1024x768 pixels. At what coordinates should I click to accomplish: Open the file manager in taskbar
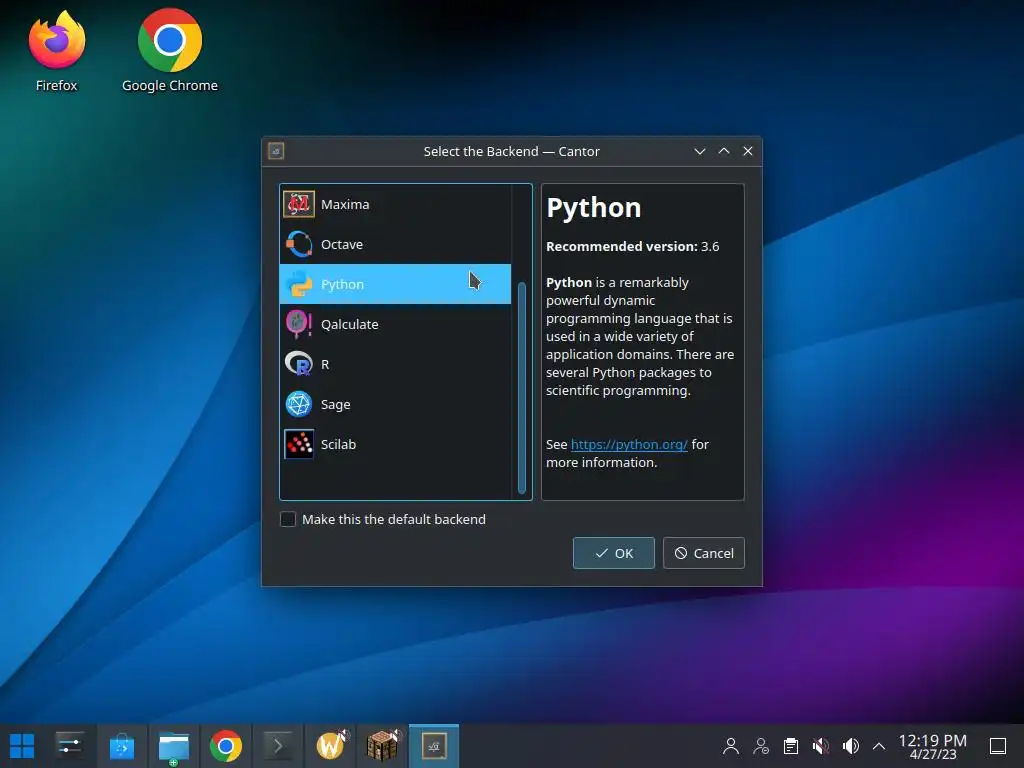174,746
